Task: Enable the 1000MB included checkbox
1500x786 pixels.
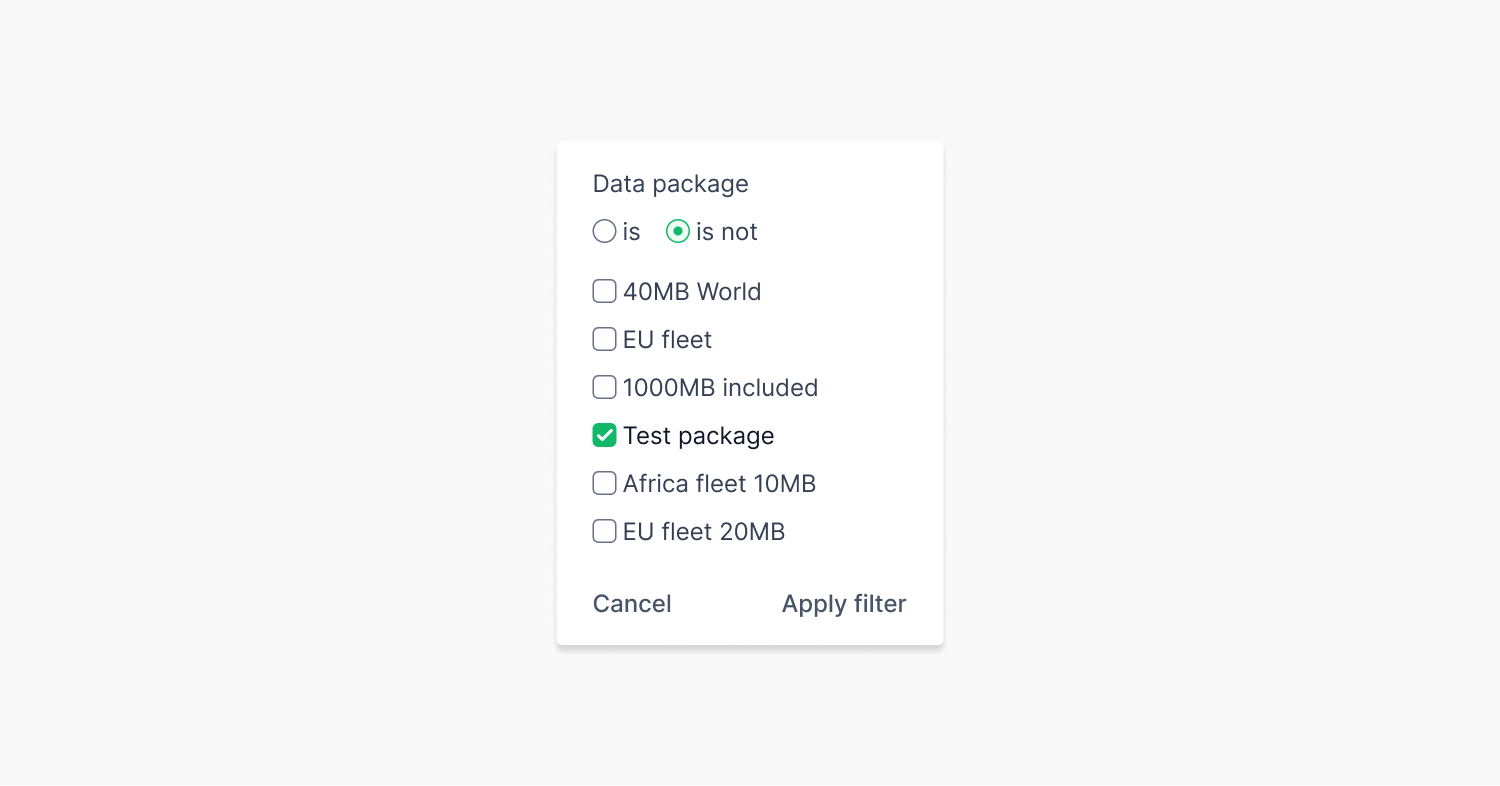Action: click(604, 387)
